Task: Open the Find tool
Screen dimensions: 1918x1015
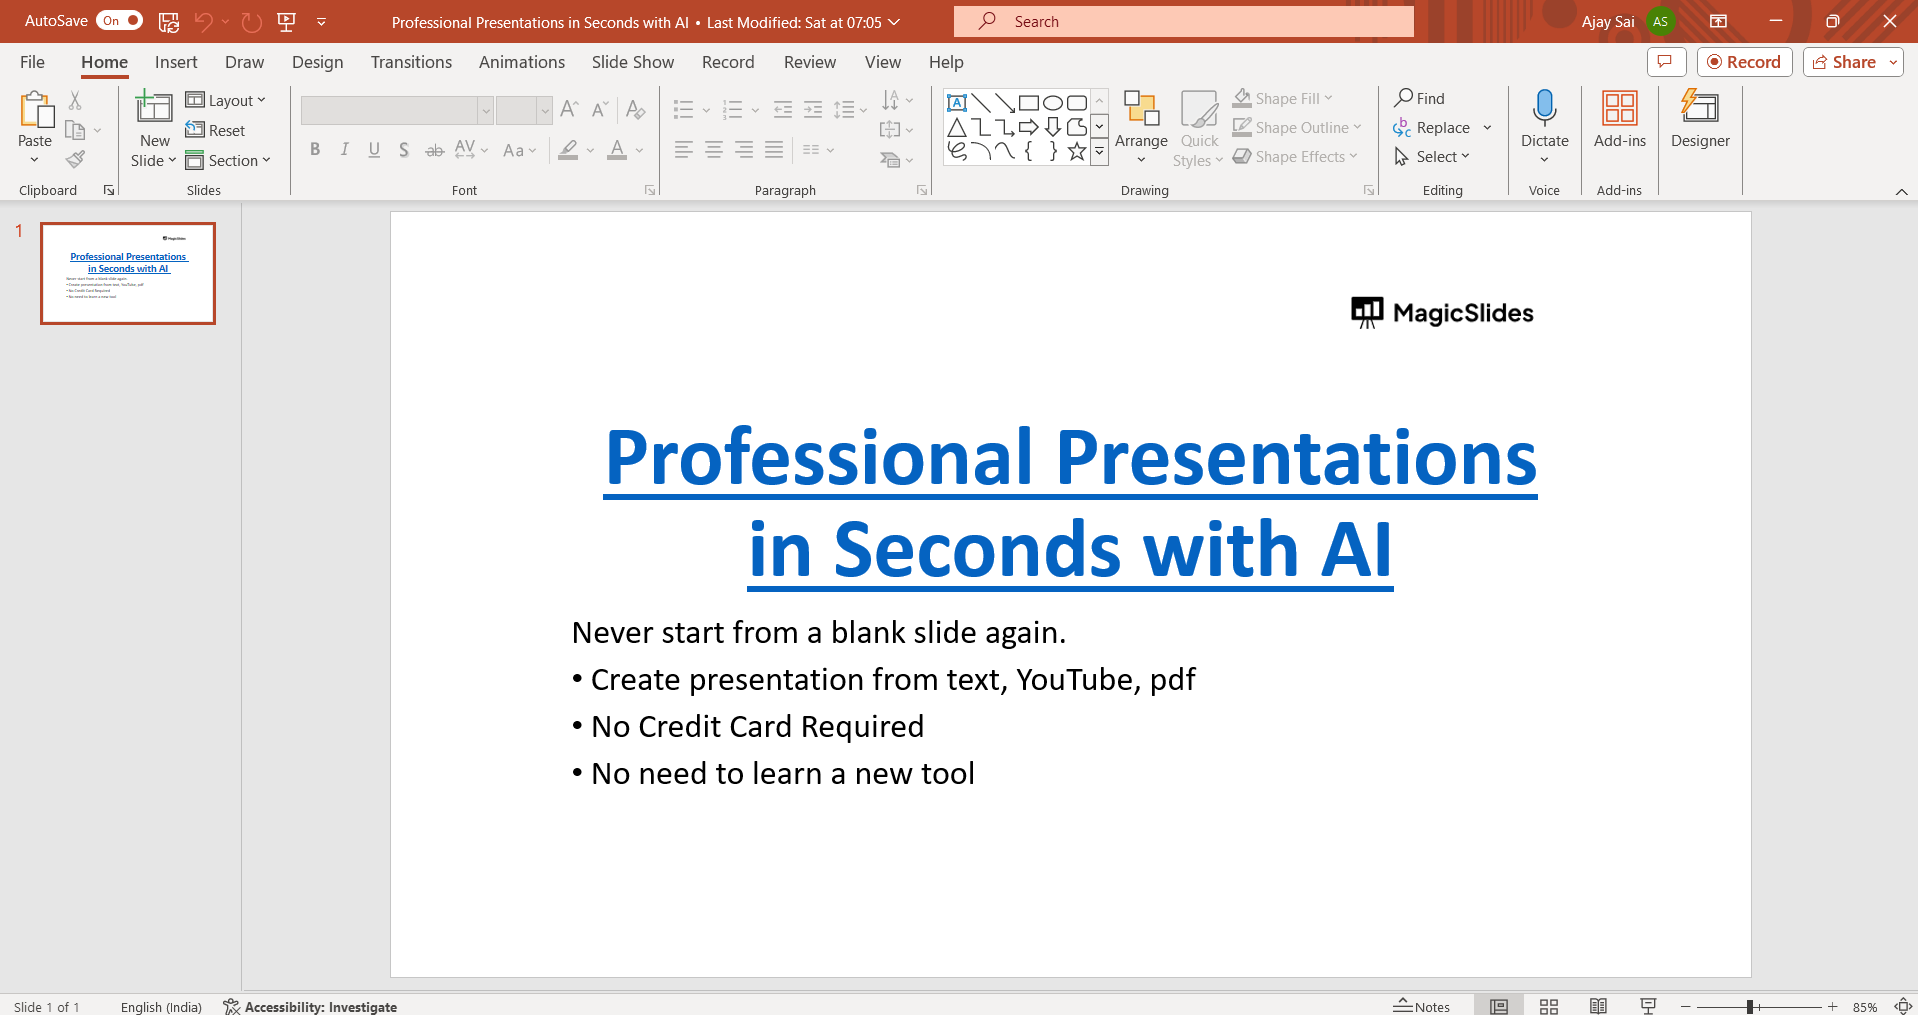Action: tap(1420, 98)
